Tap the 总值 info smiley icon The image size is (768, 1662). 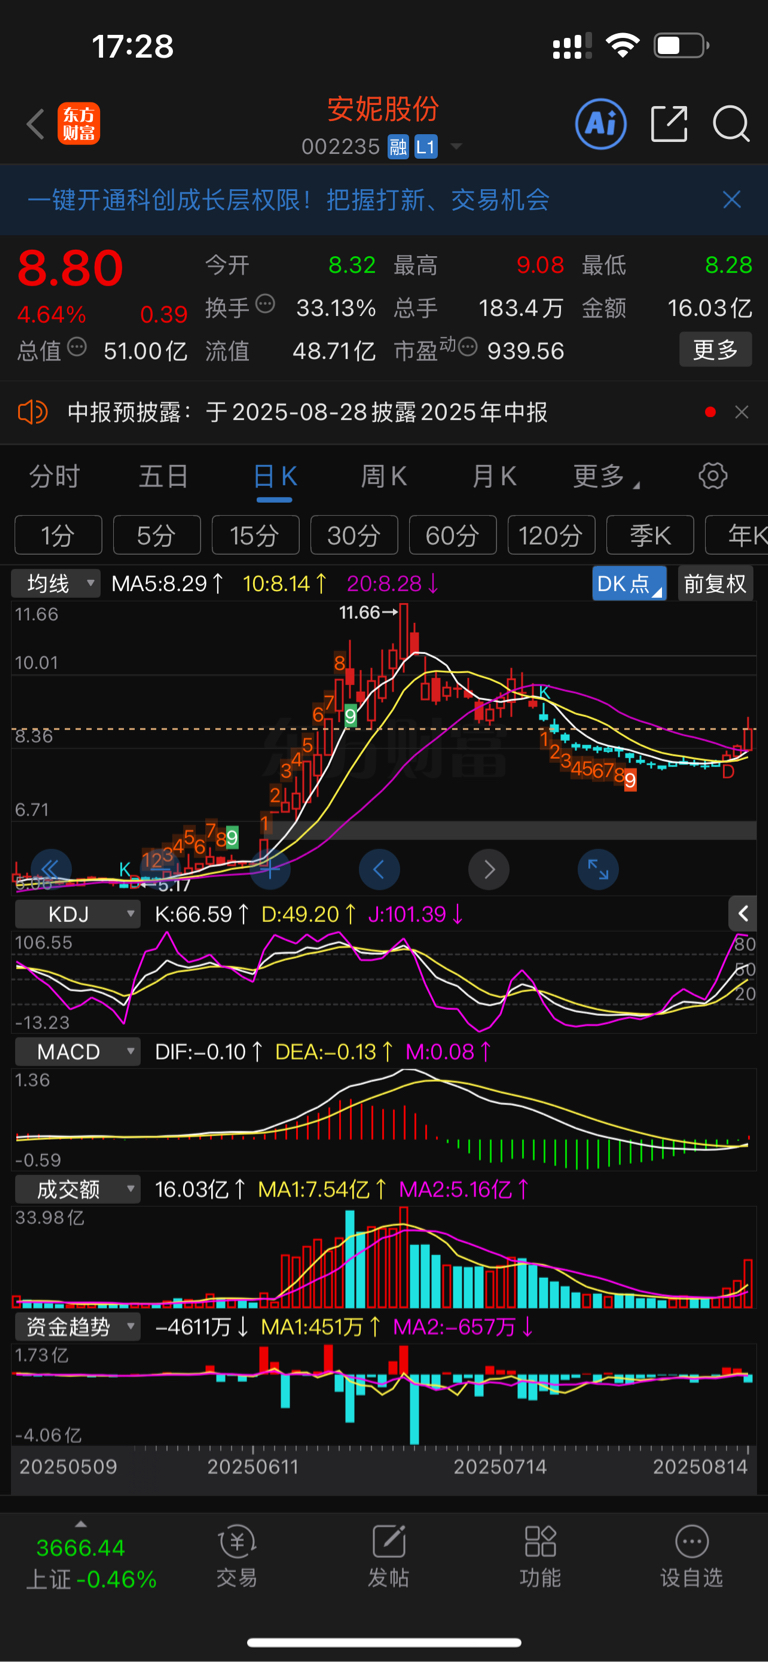77,348
